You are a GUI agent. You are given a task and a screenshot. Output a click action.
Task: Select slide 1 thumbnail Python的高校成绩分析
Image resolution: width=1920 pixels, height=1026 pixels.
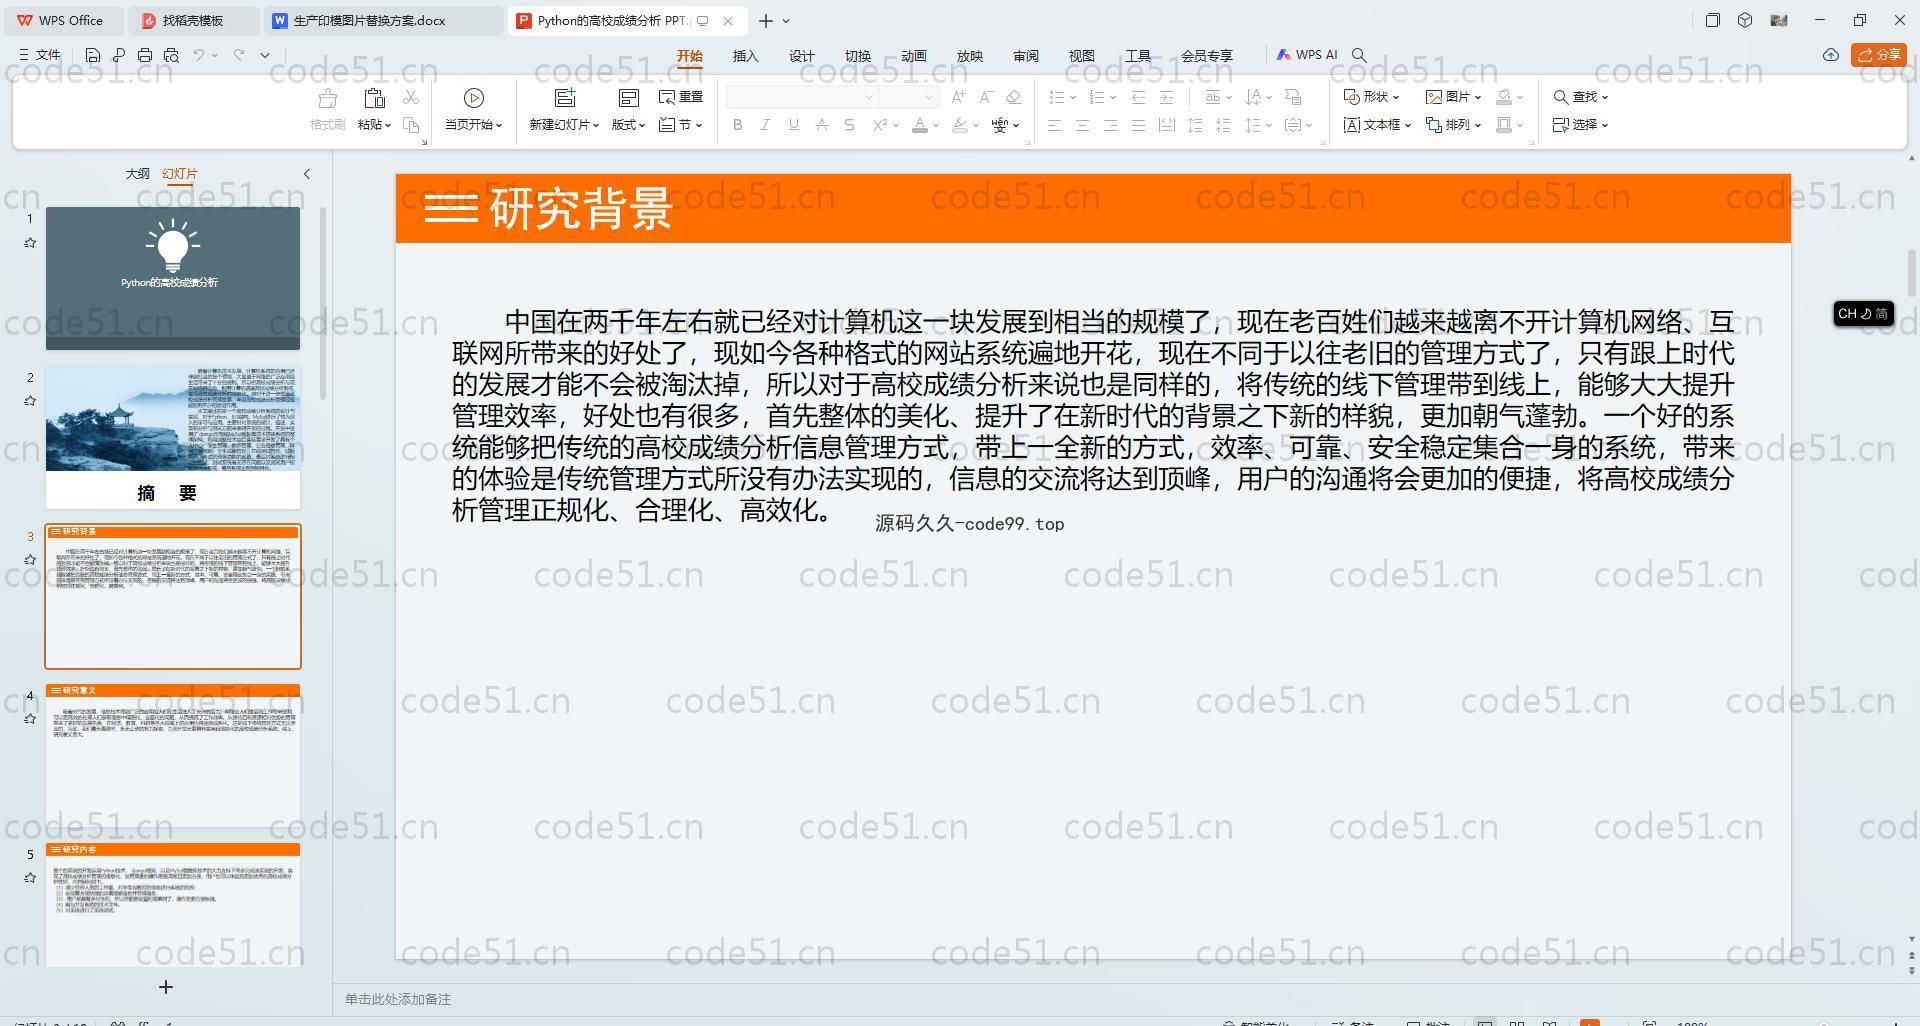click(173, 278)
